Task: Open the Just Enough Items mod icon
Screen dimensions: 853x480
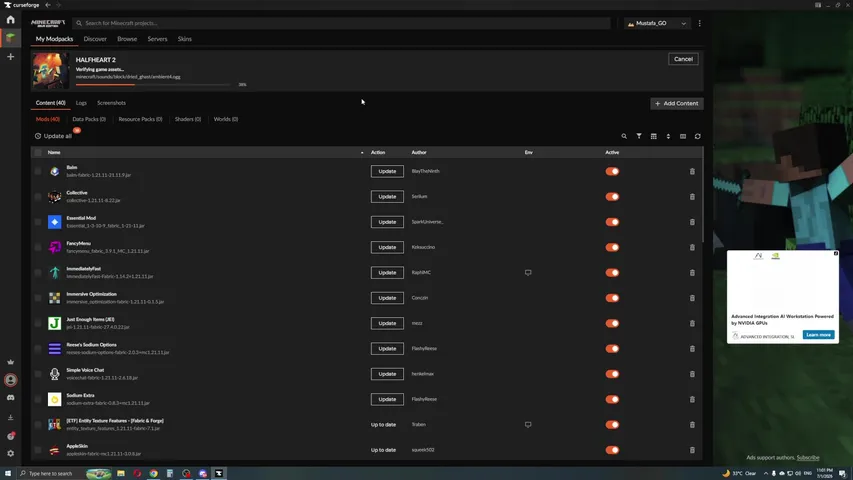Action: coord(54,323)
